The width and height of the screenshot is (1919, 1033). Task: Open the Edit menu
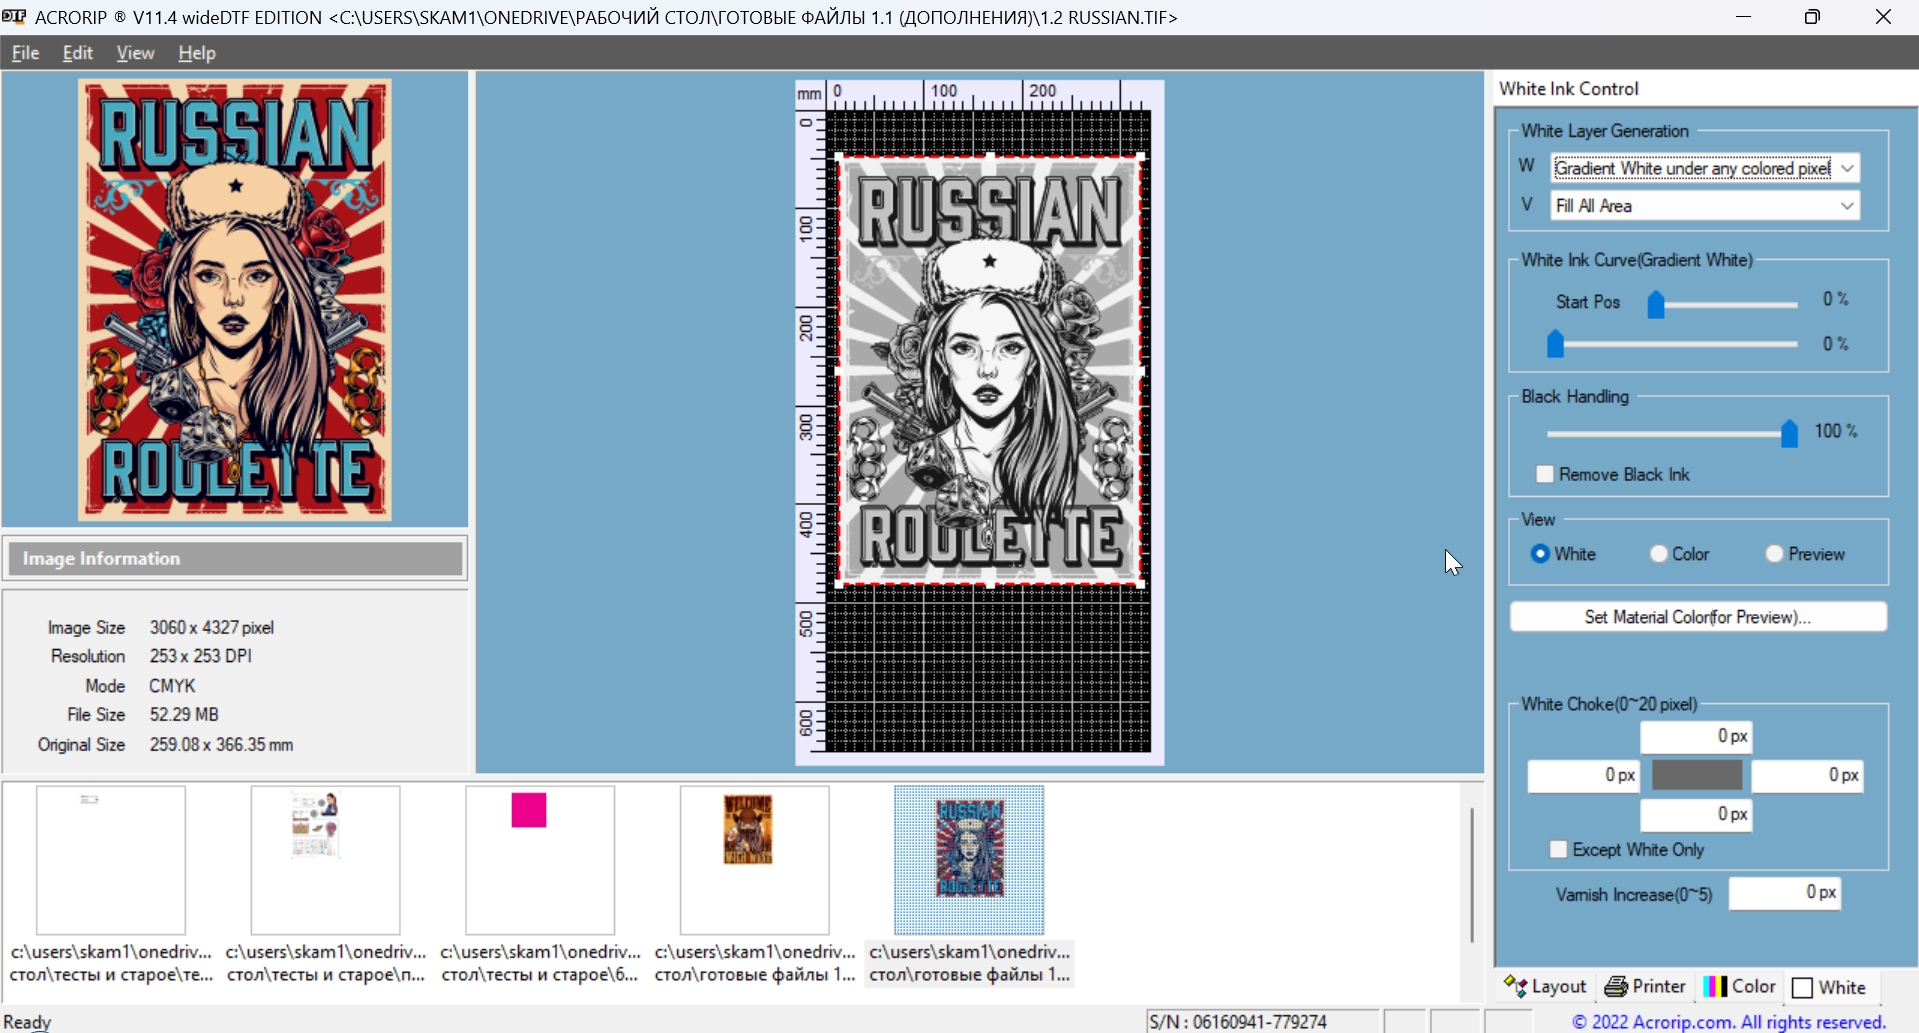pos(77,53)
